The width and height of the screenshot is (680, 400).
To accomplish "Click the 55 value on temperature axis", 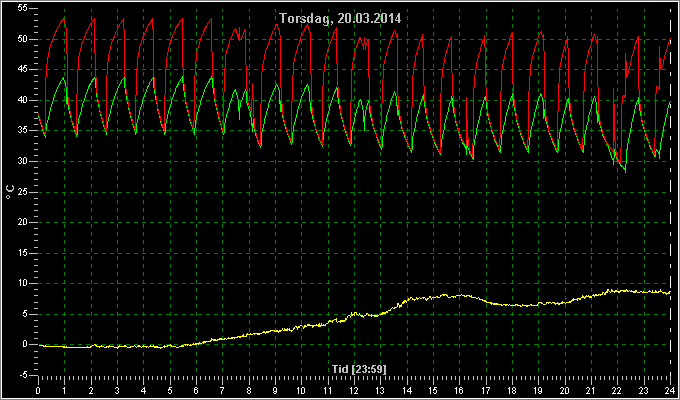I will tap(23, 8).
